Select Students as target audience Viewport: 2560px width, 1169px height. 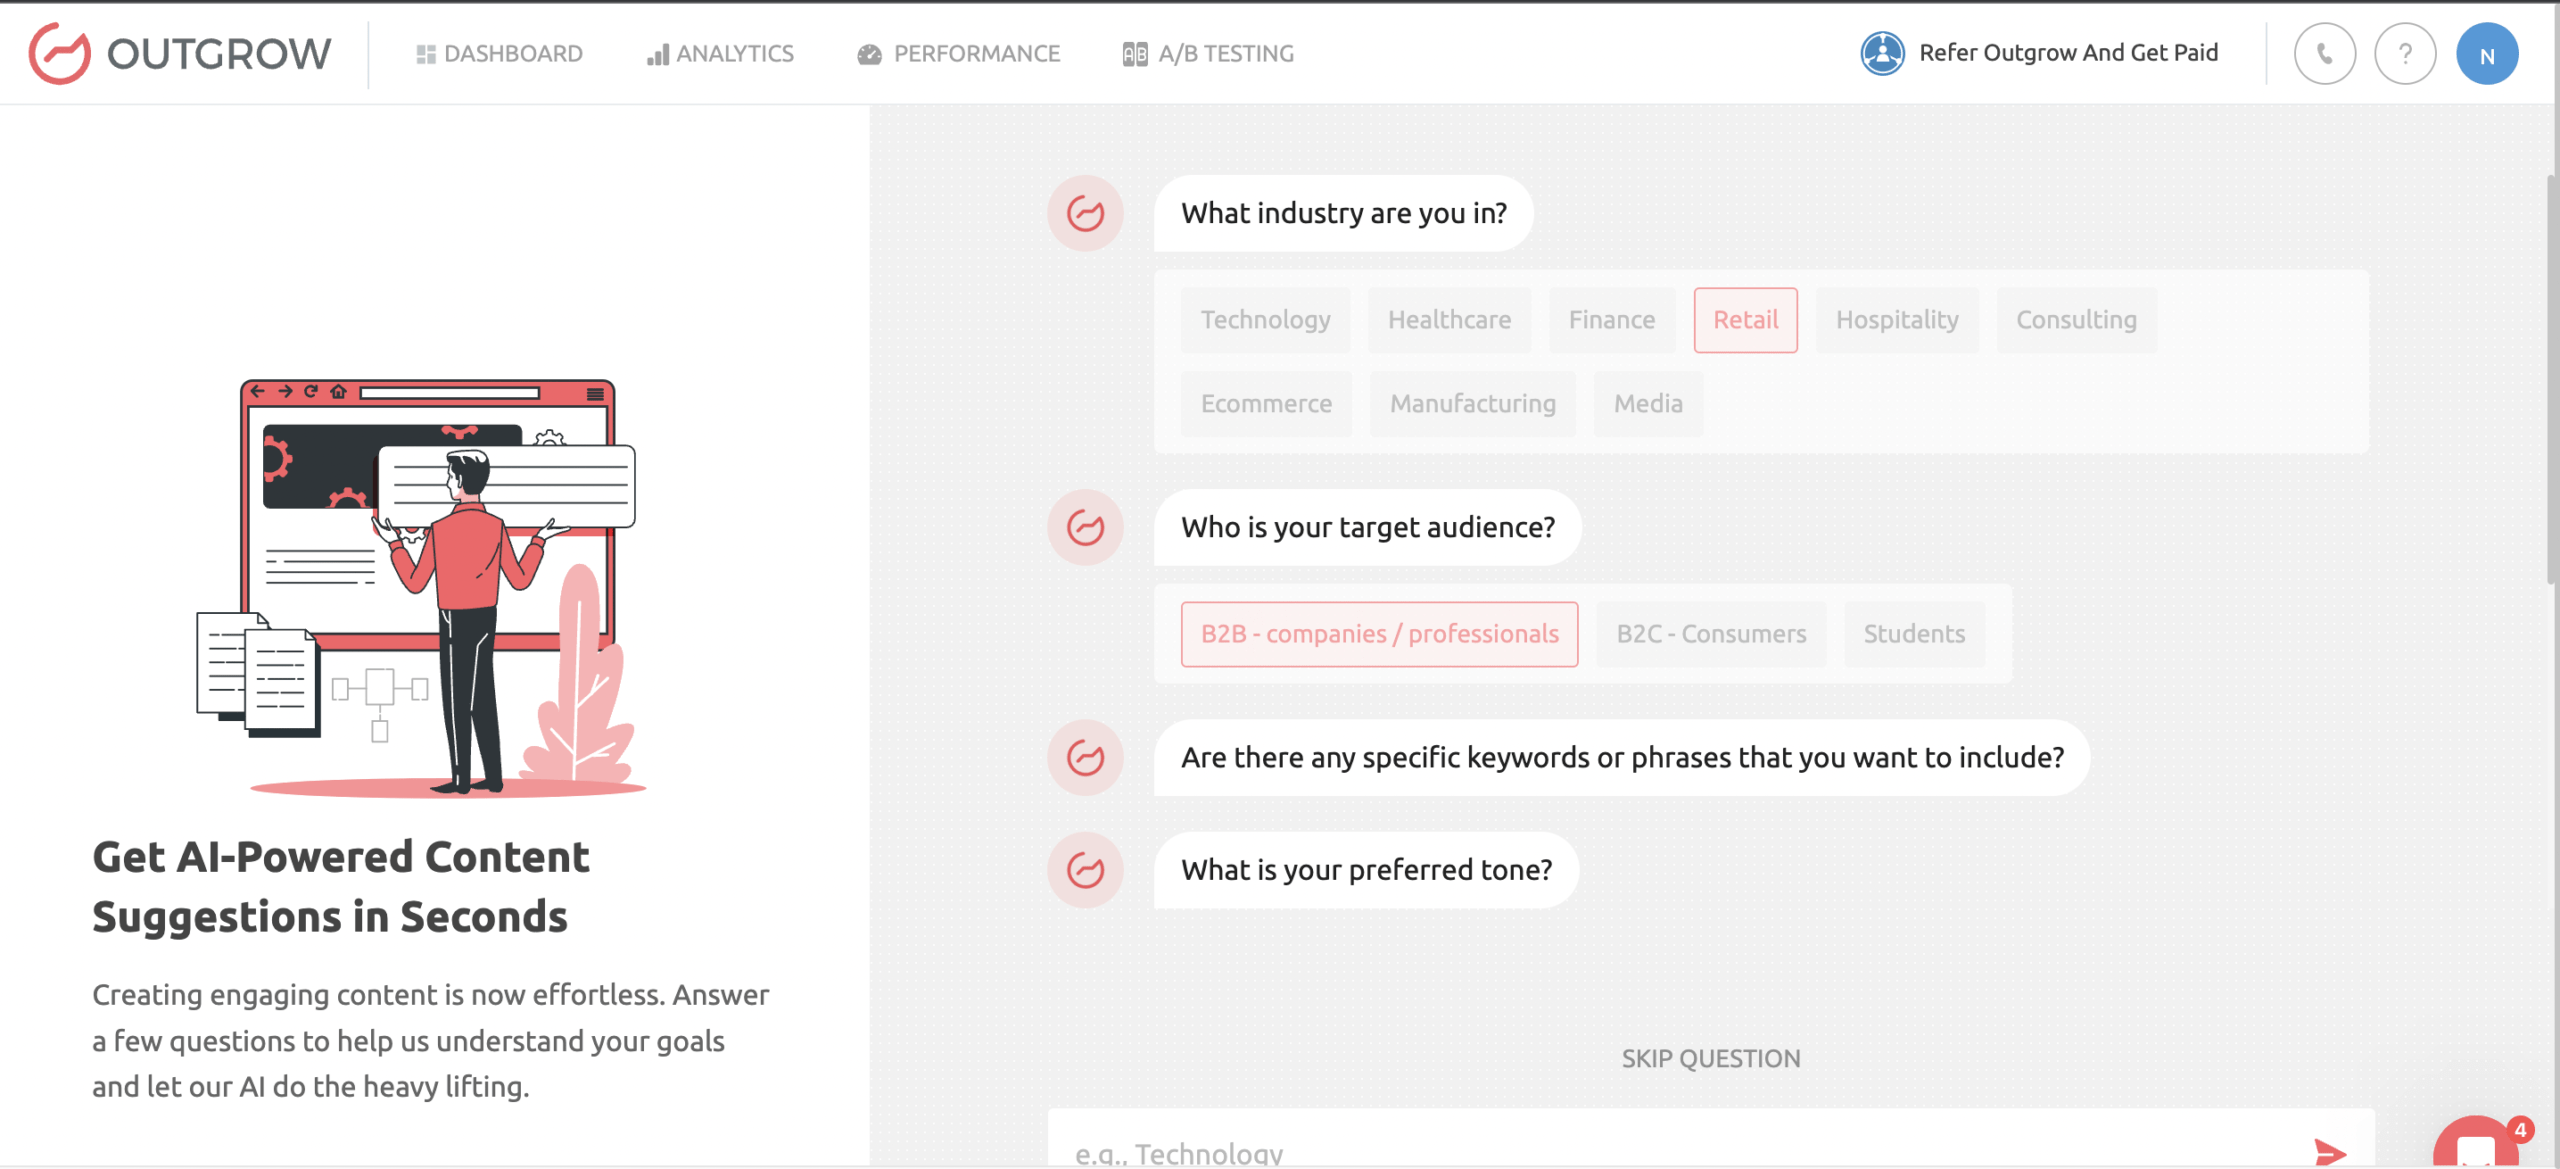tap(1914, 634)
